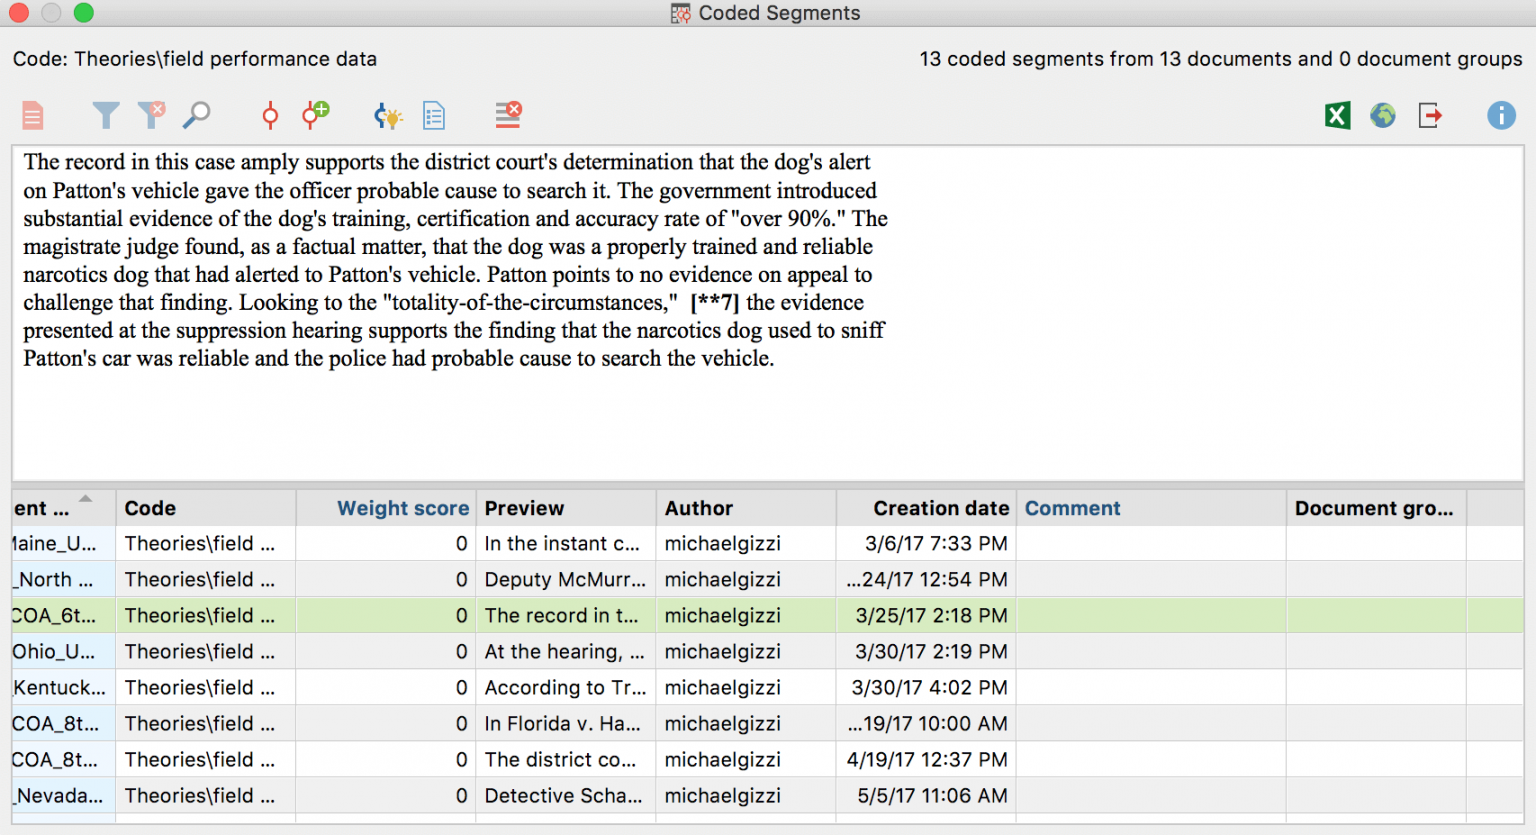Sort segments by Weight score
The width and height of the screenshot is (1536, 835).
403,507
